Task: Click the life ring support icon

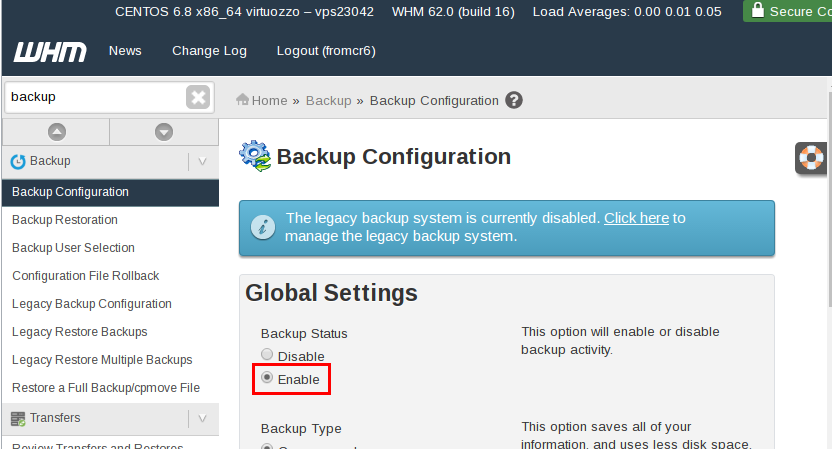Action: pyautogui.click(x=811, y=158)
